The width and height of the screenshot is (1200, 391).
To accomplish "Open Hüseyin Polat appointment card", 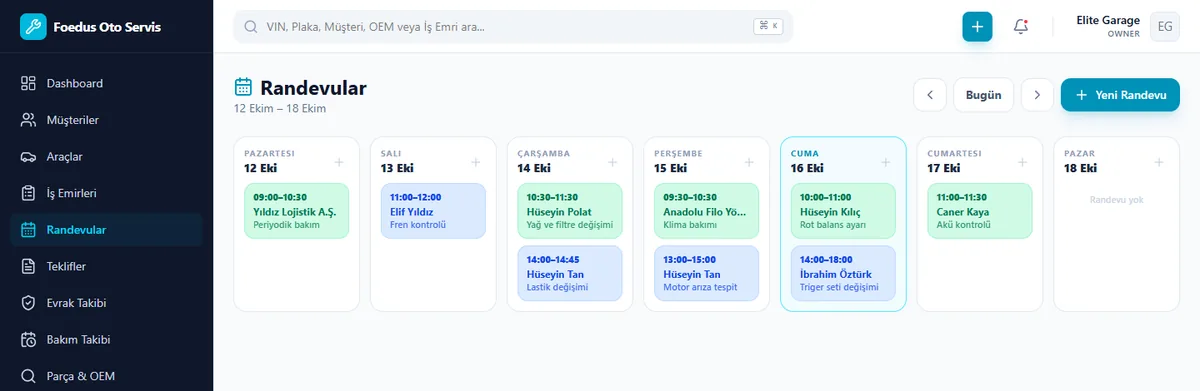I will (x=570, y=211).
